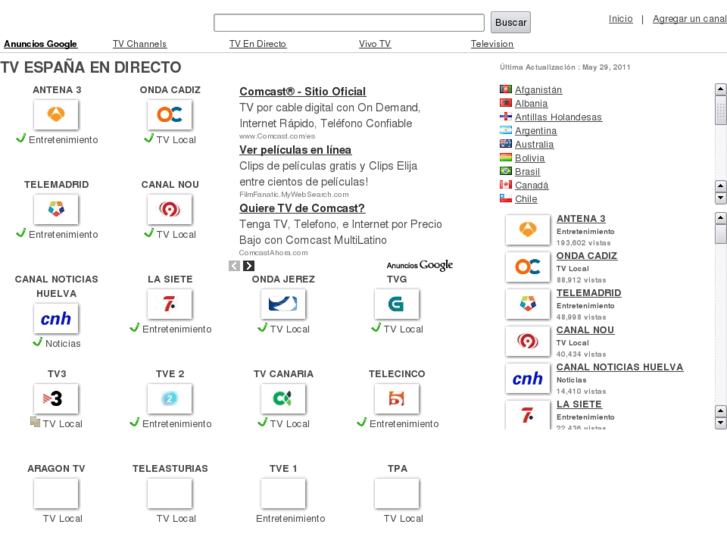This screenshot has width=727, height=545.
Task: Open Ver películas en línea ad
Action: pyautogui.click(x=295, y=150)
